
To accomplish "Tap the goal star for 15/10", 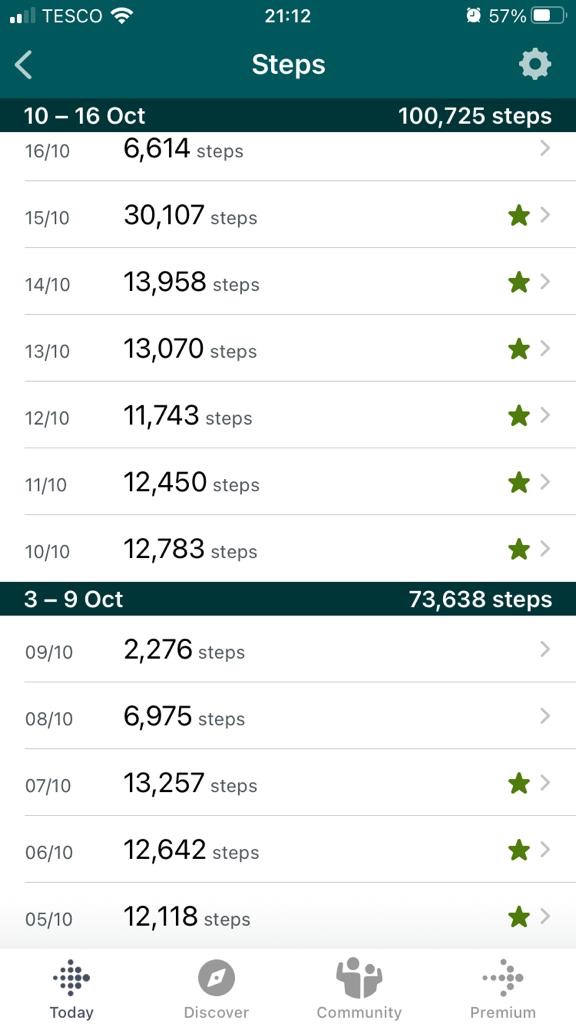I will tap(519, 216).
